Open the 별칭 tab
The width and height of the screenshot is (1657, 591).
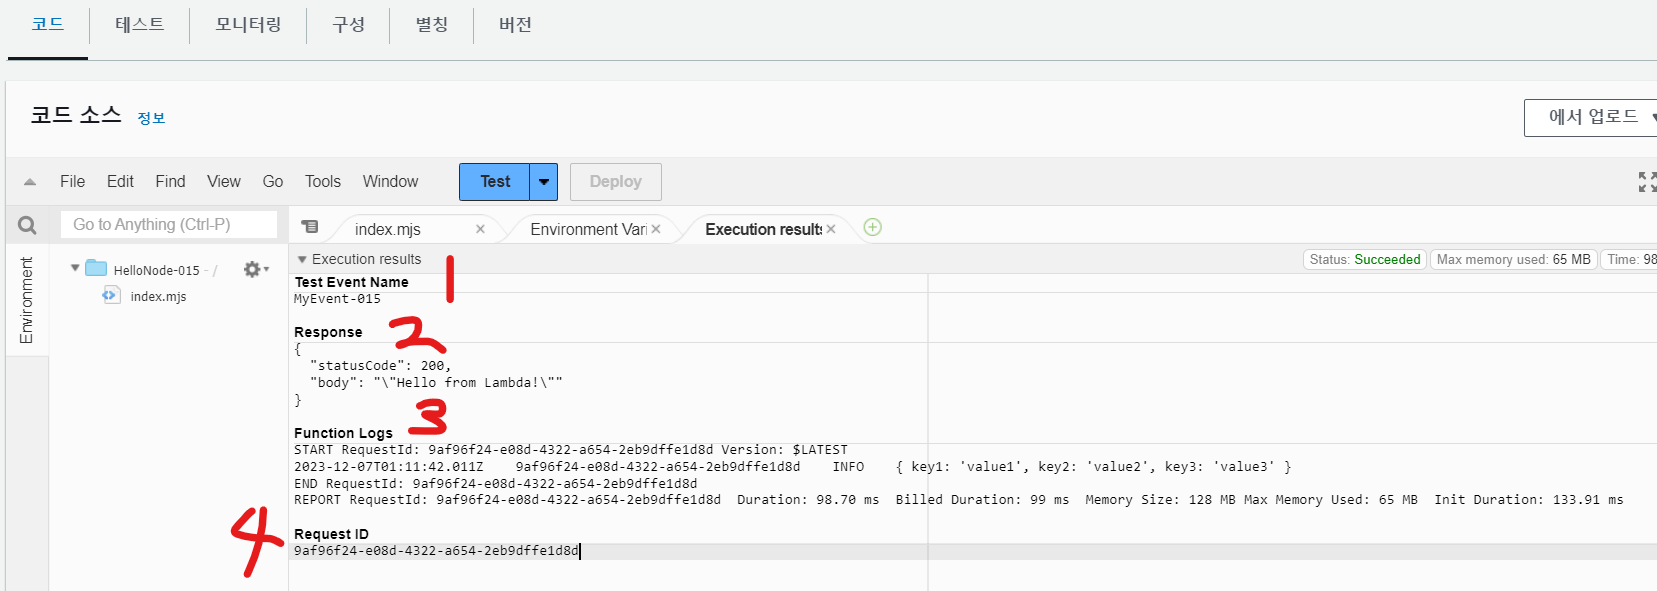coord(431,25)
